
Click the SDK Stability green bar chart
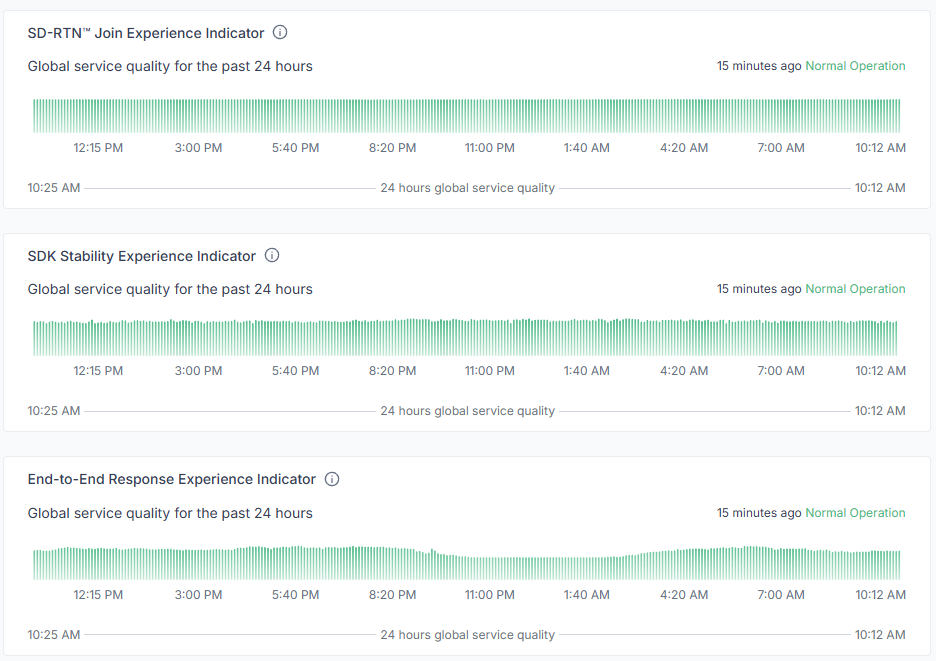pos(465,337)
